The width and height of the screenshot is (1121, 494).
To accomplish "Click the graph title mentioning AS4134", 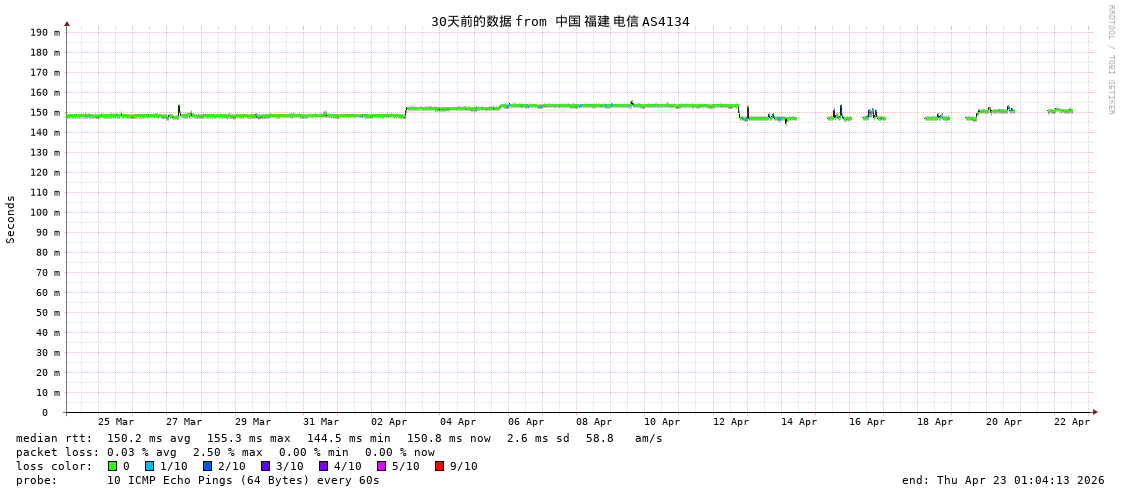I will [x=560, y=21].
